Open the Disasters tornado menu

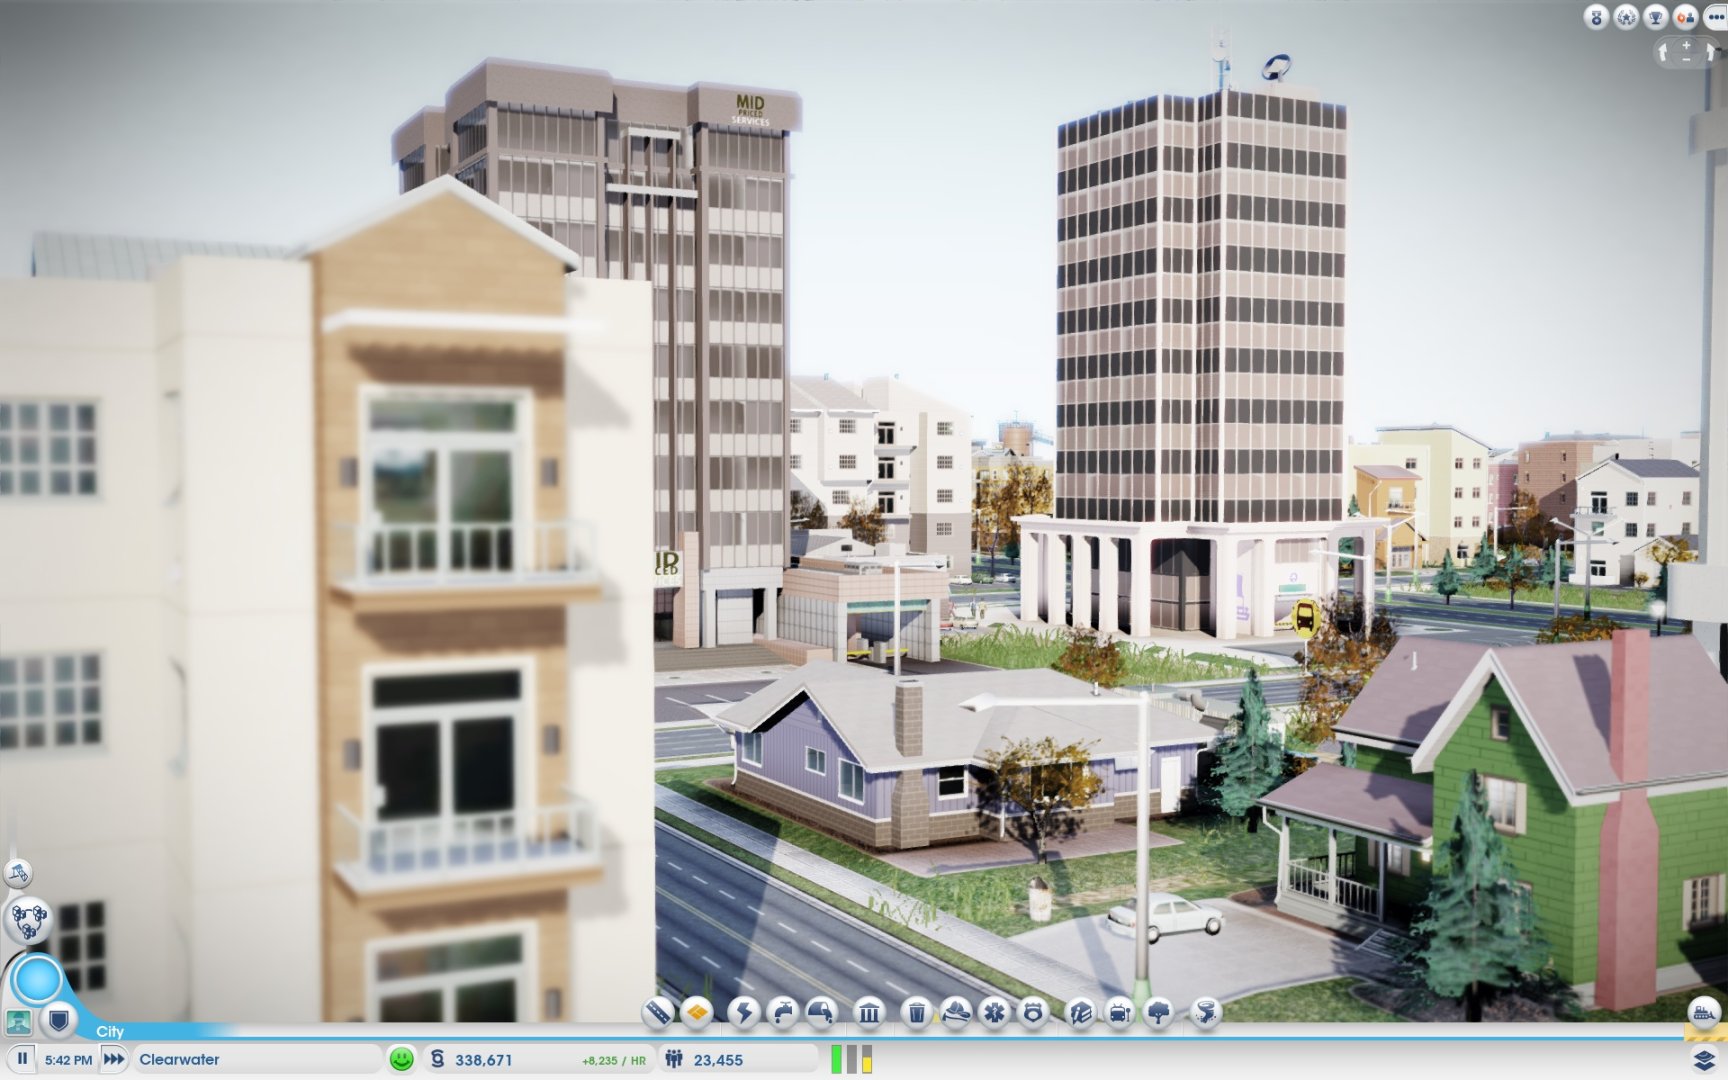tap(1206, 1013)
